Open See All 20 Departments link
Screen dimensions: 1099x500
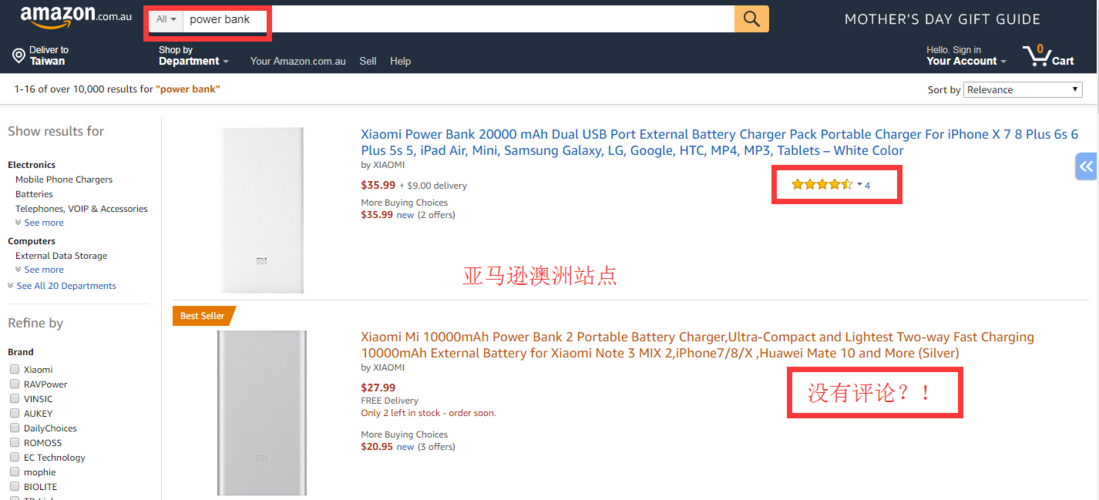coord(62,286)
